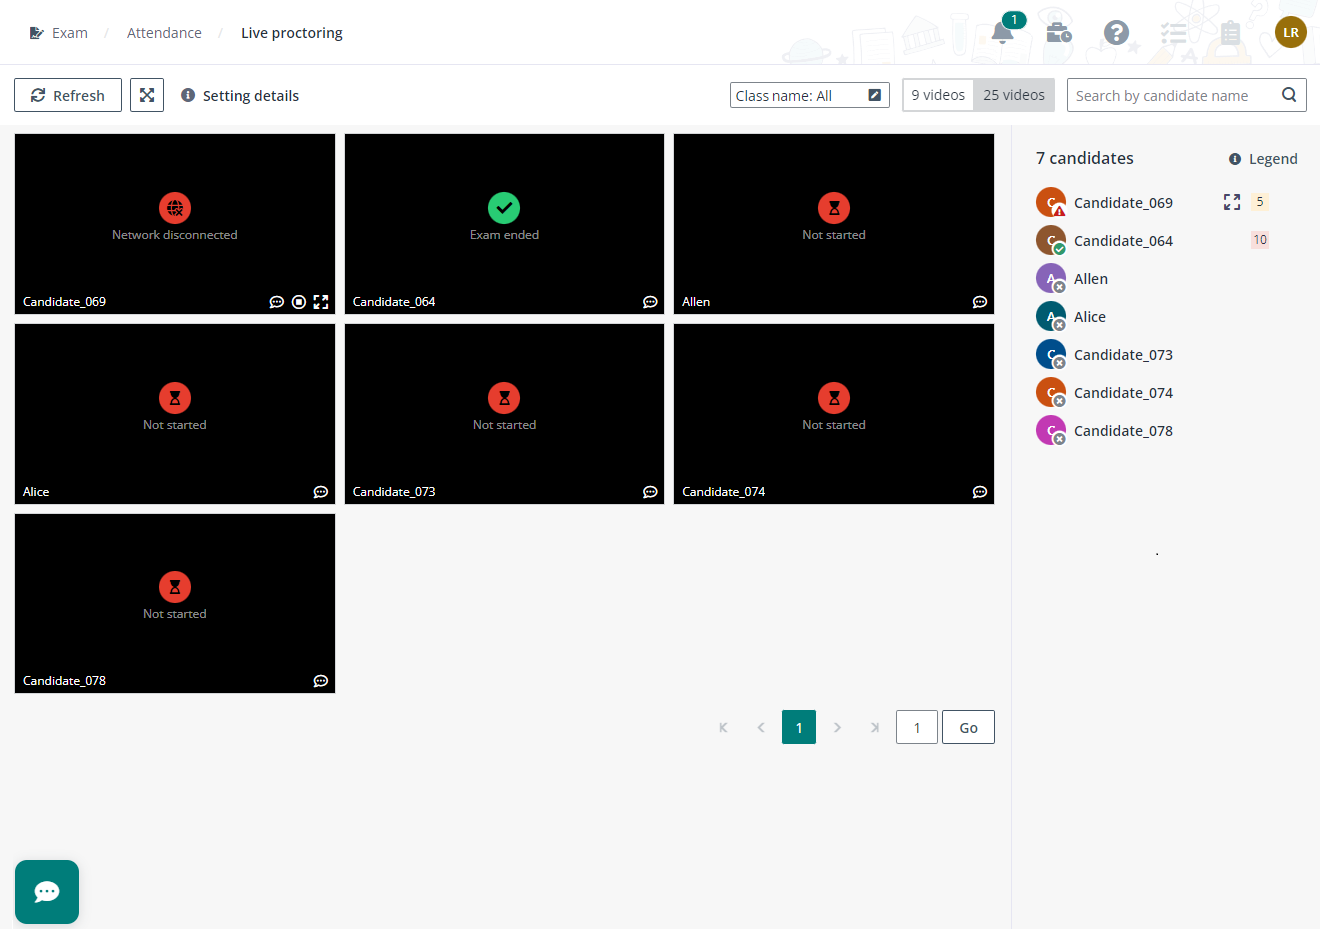
Task: Select page 1 in pagination
Action: click(x=799, y=727)
